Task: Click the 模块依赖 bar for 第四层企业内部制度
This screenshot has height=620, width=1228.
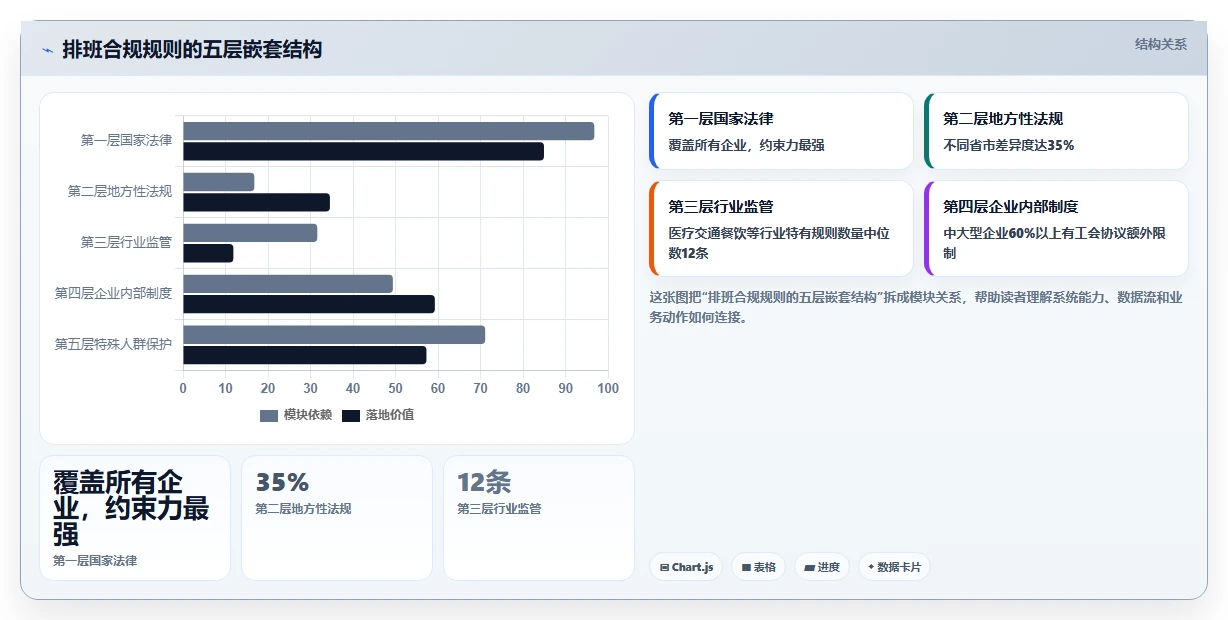Action: click(x=288, y=284)
